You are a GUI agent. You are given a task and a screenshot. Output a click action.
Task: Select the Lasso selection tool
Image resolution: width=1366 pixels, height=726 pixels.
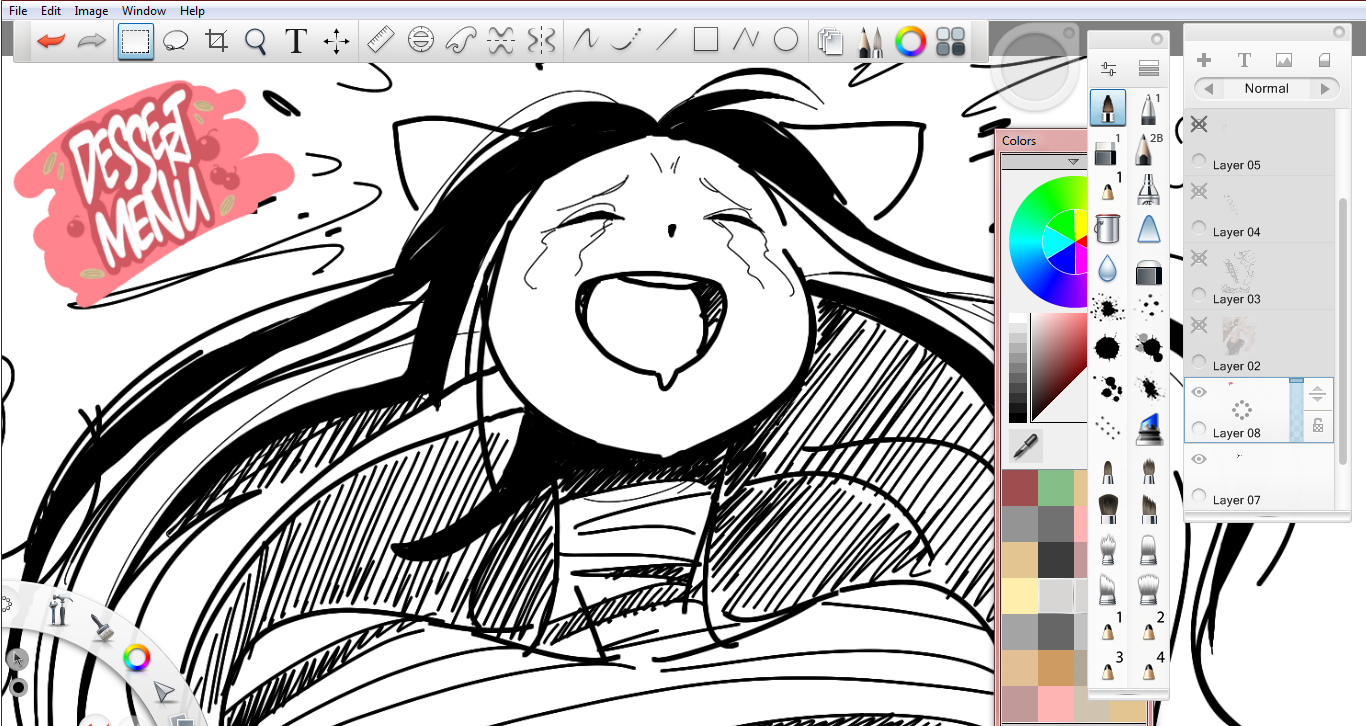tap(176, 41)
